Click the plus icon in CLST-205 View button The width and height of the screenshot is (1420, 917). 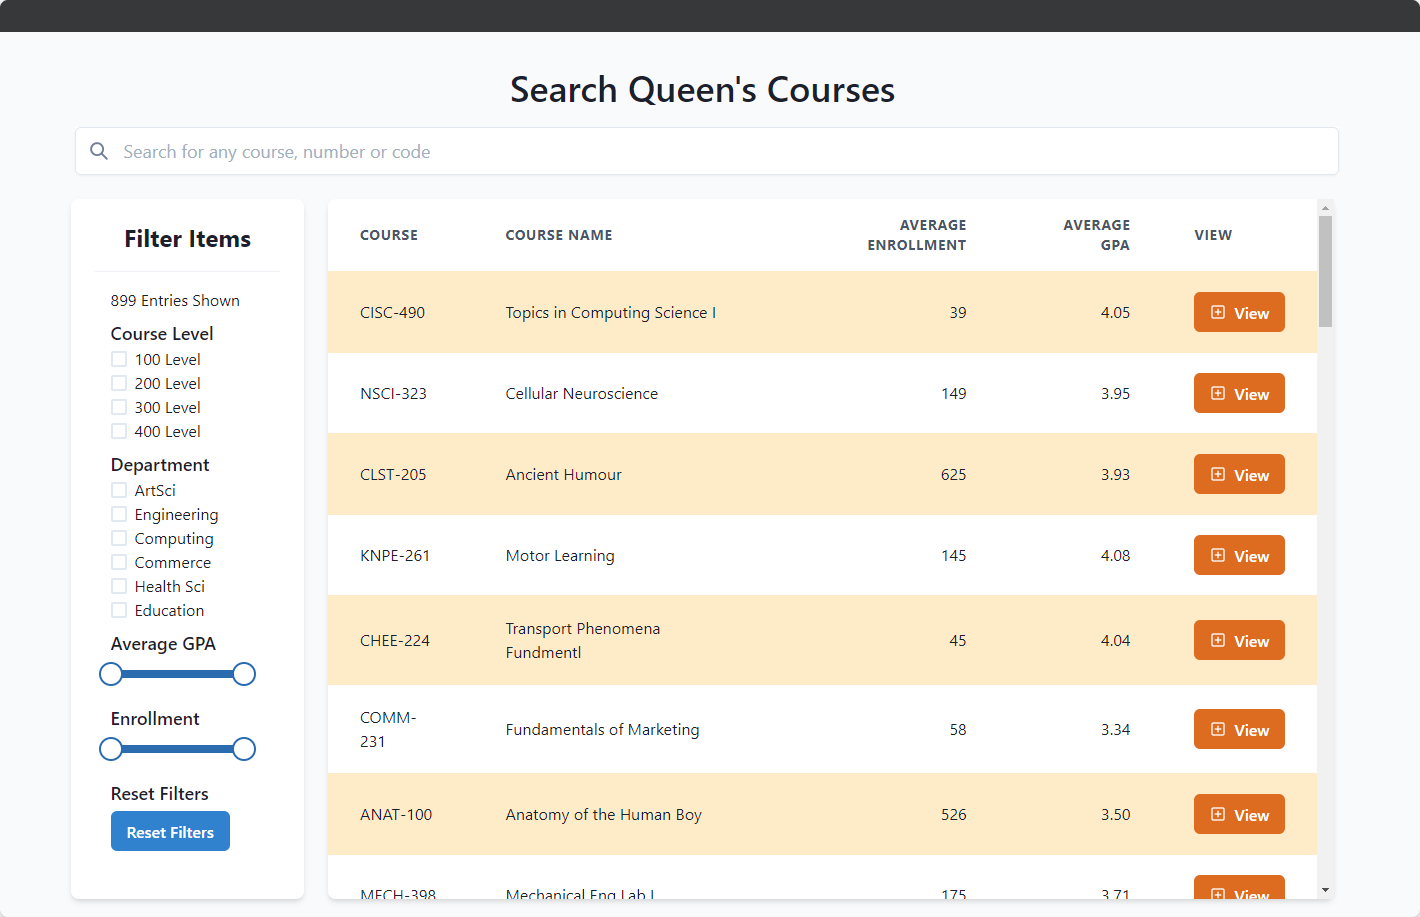[1218, 475]
